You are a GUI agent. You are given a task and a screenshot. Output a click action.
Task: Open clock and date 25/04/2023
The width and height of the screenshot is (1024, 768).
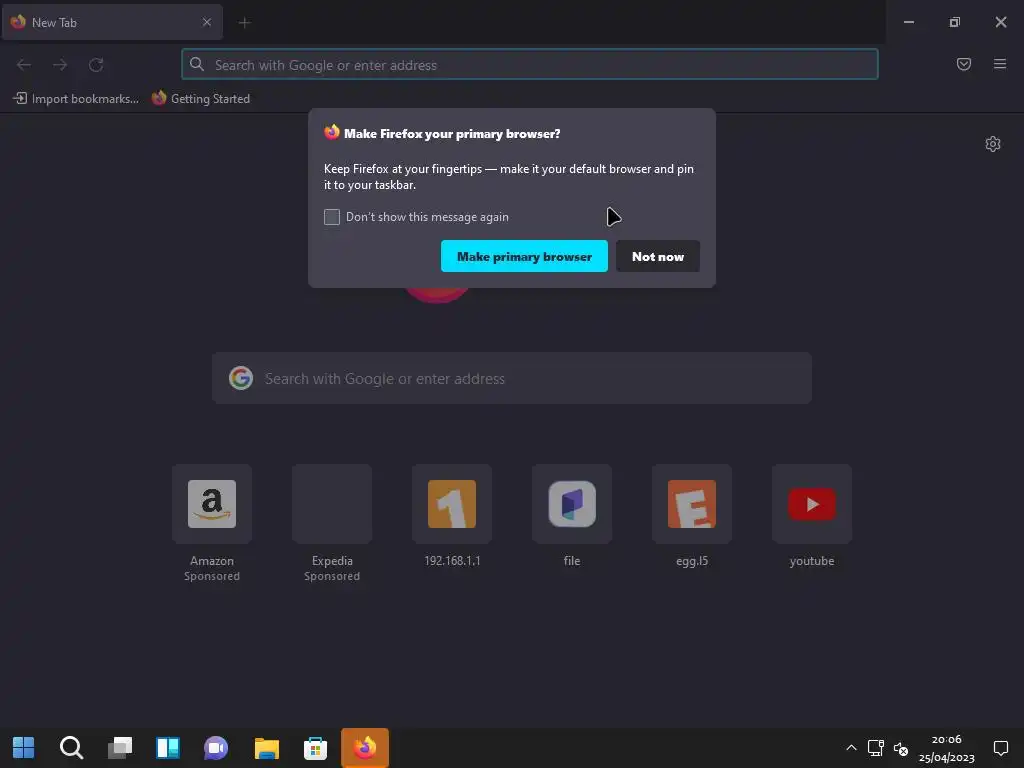946,748
